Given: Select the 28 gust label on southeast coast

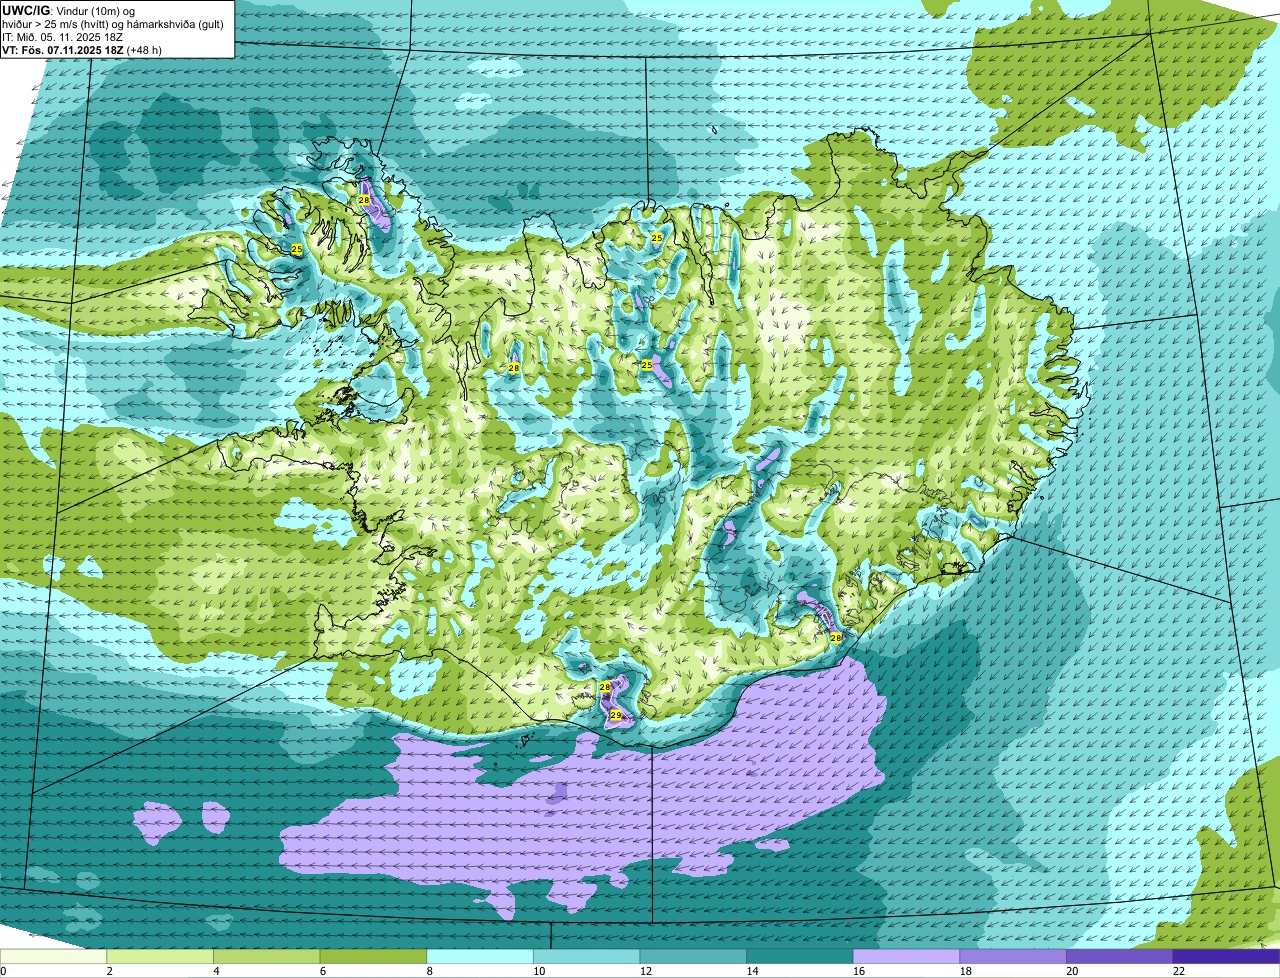Looking at the screenshot, I should pos(836,637).
